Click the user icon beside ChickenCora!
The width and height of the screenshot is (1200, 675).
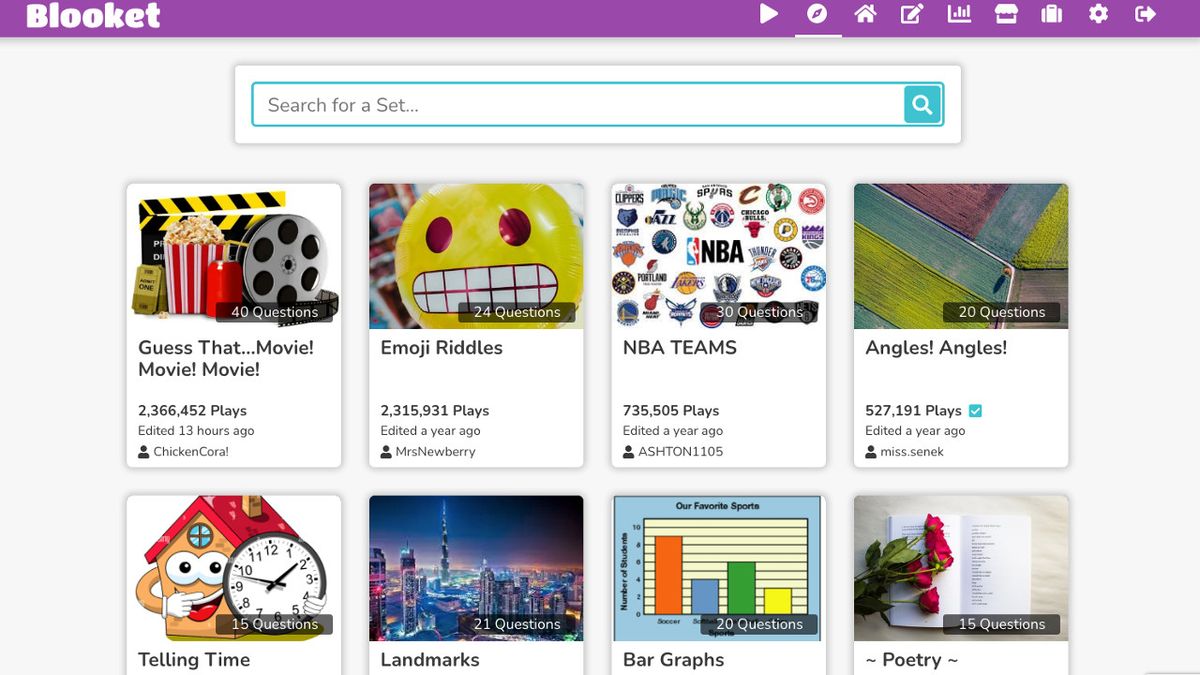coord(142,451)
